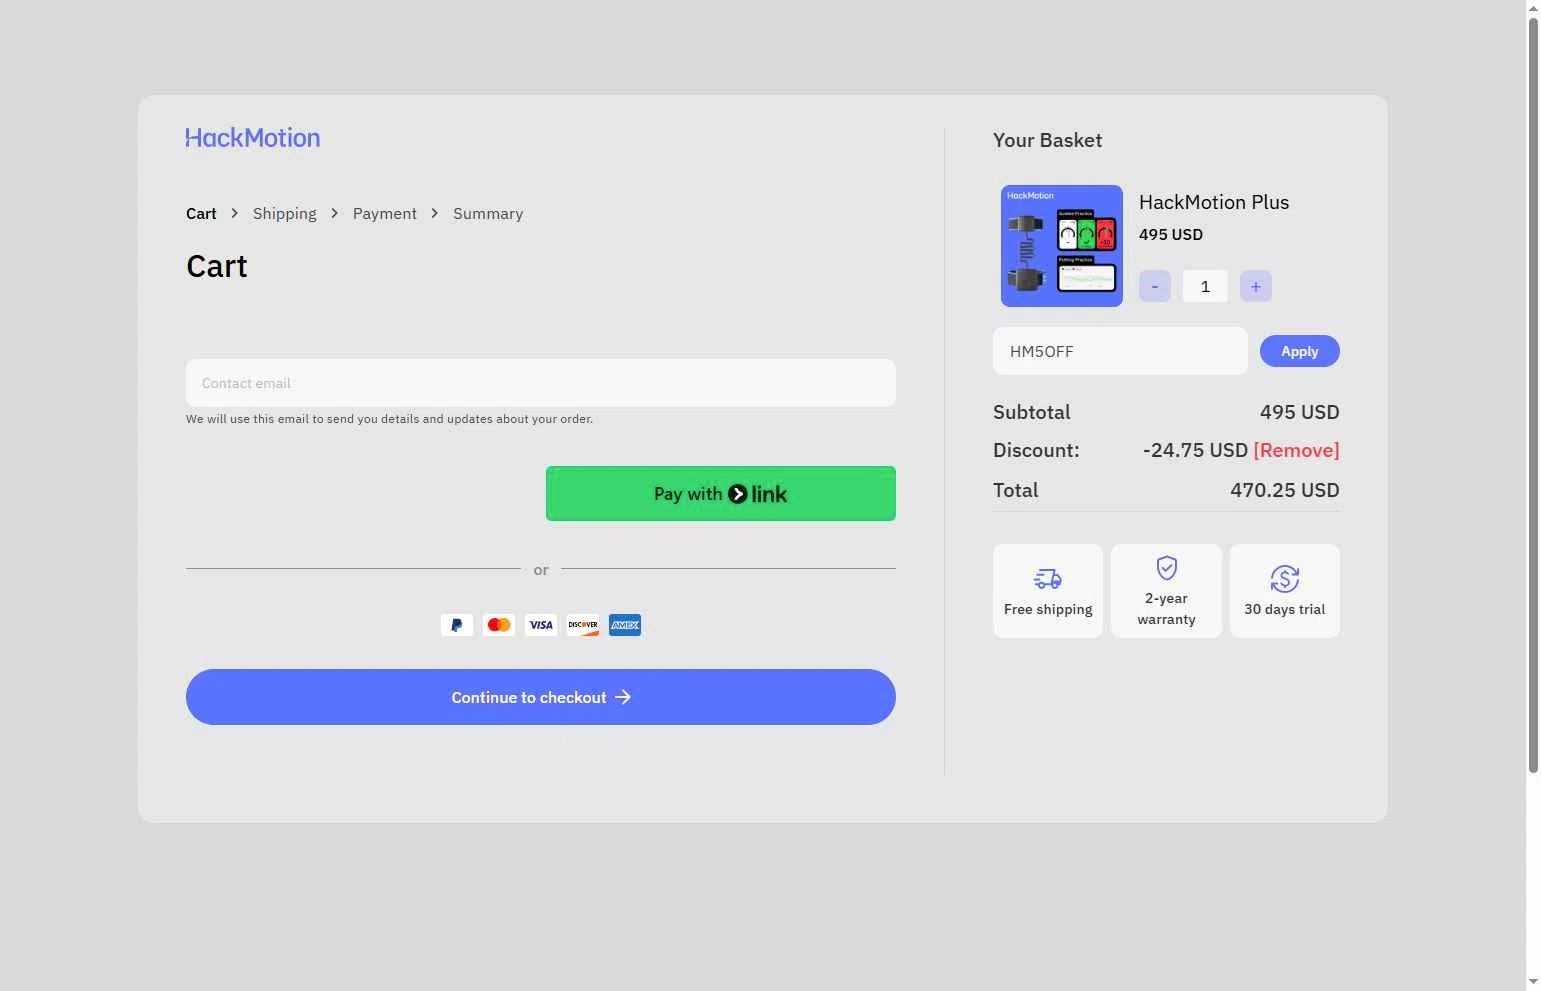This screenshot has height=991, width=1541.
Task: Click the Total value 470.25 USD
Action: pyautogui.click(x=1285, y=490)
